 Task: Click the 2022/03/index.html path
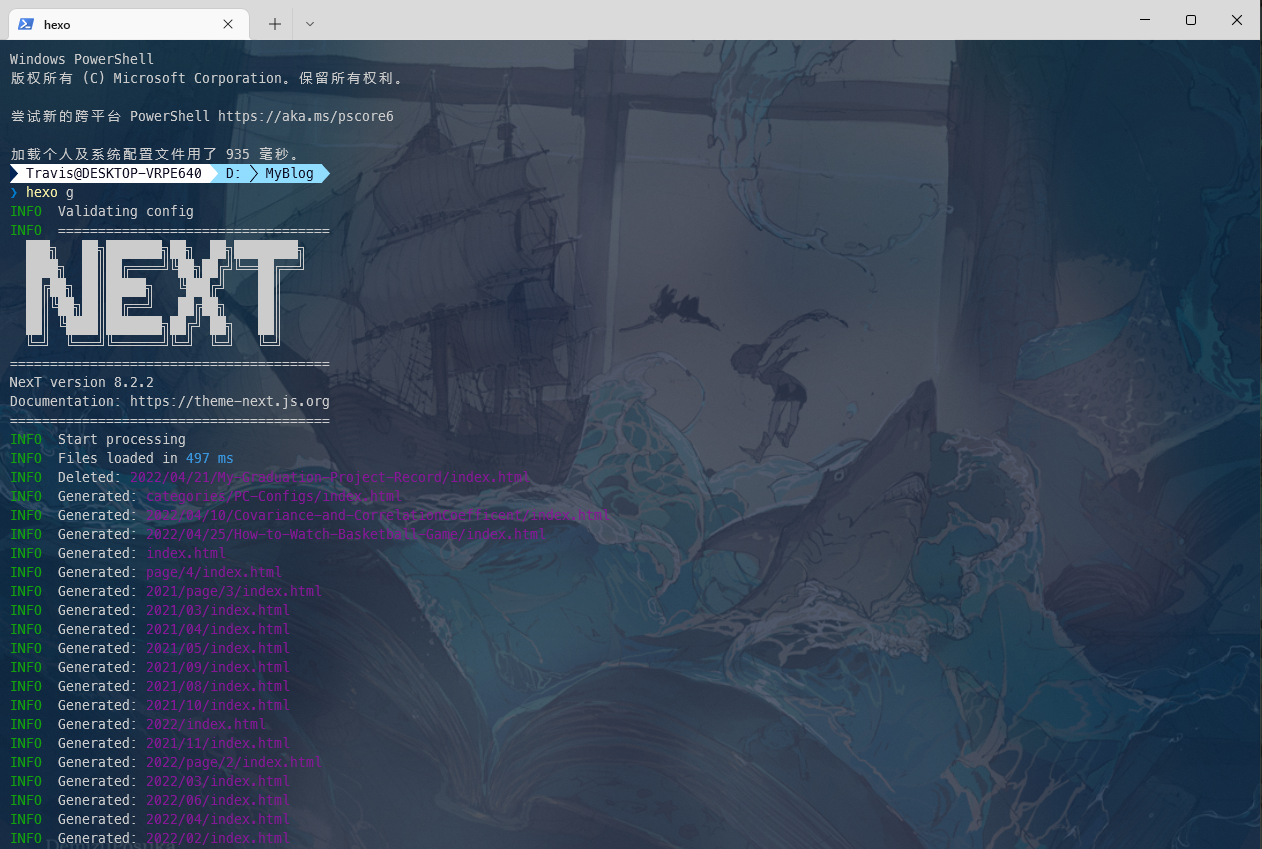(218, 781)
